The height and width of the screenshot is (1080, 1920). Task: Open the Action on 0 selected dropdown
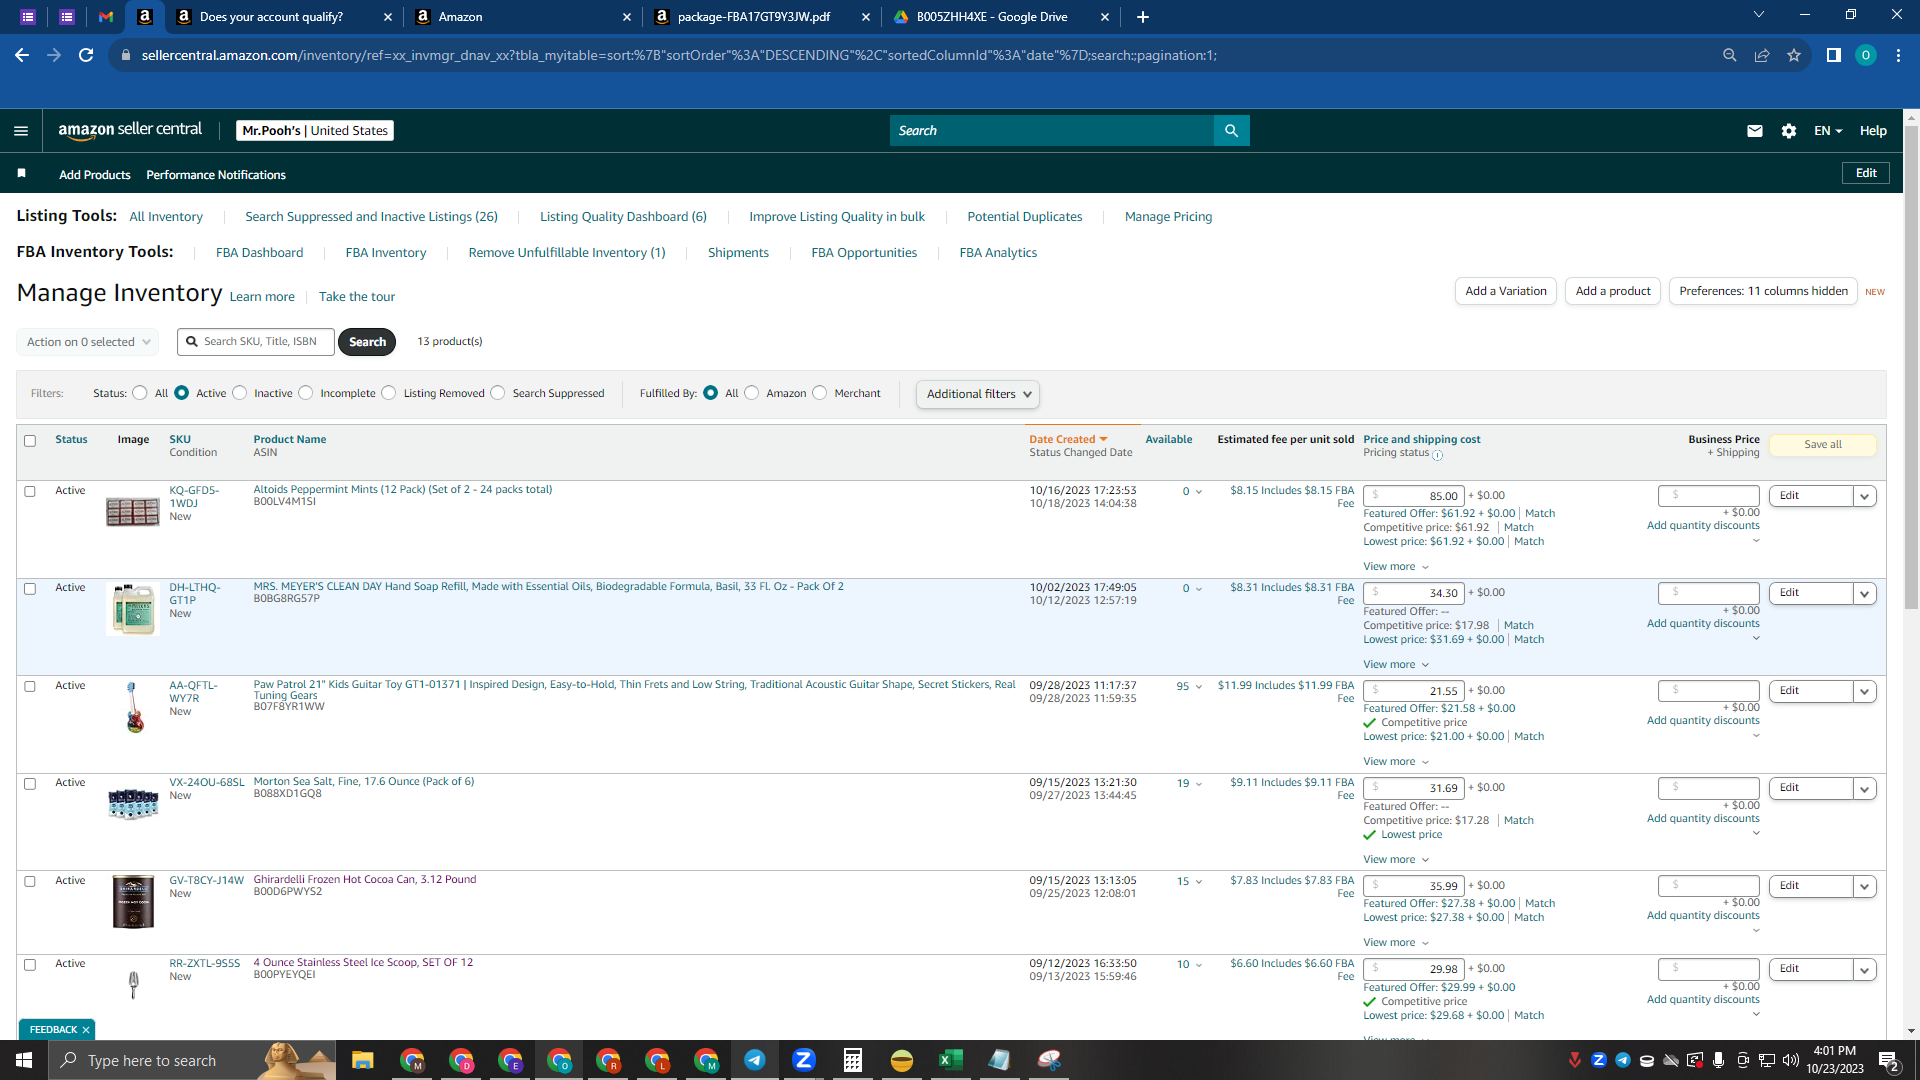[x=88, y=342]
